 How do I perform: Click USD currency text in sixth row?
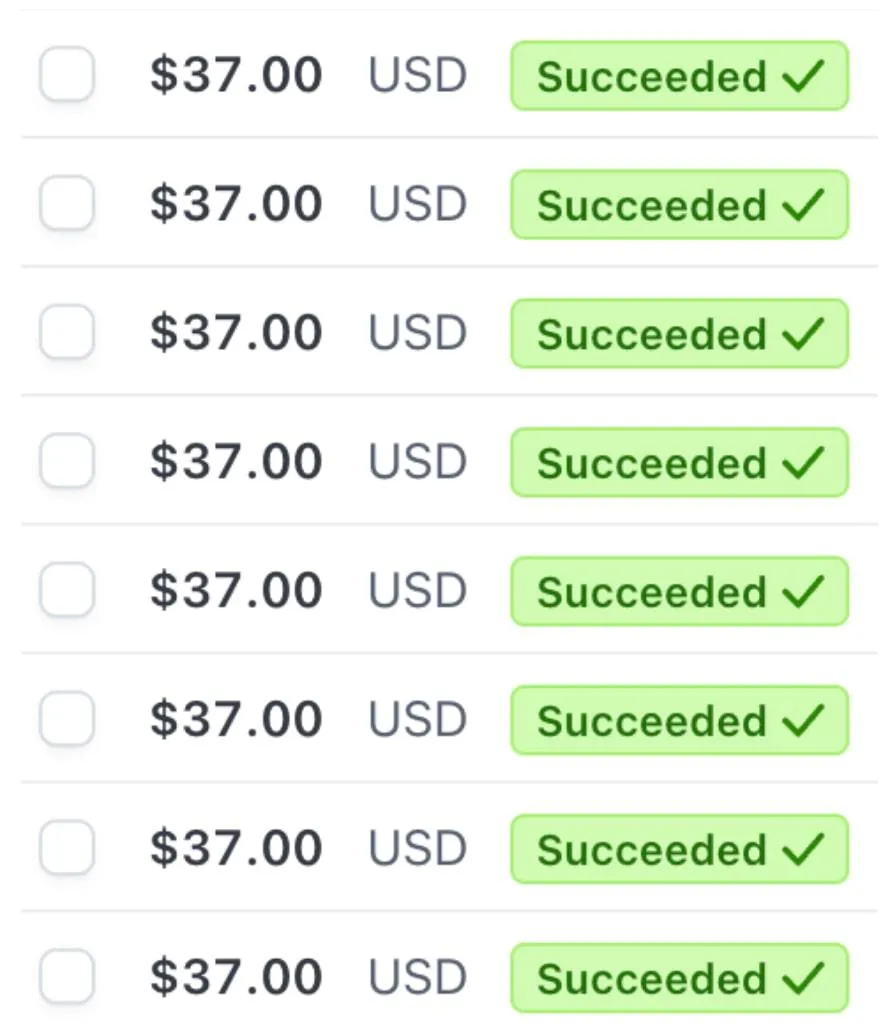tap(418, 720)
